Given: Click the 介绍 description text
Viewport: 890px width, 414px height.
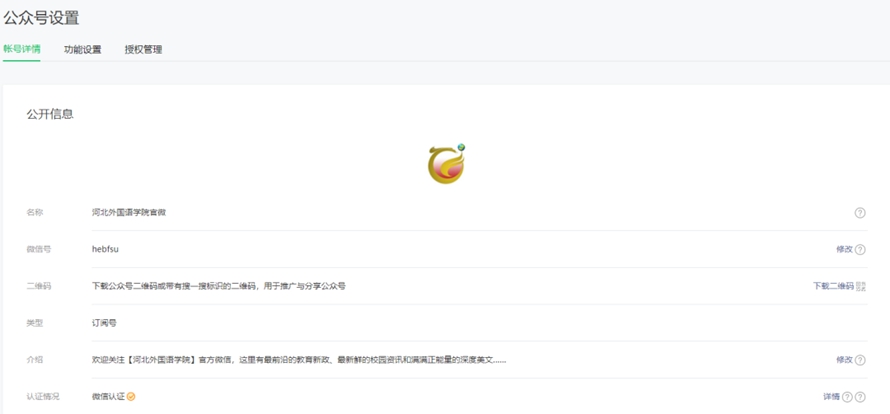Looking at the screenshot, I should pyautogui.click(x=298, y=360).
